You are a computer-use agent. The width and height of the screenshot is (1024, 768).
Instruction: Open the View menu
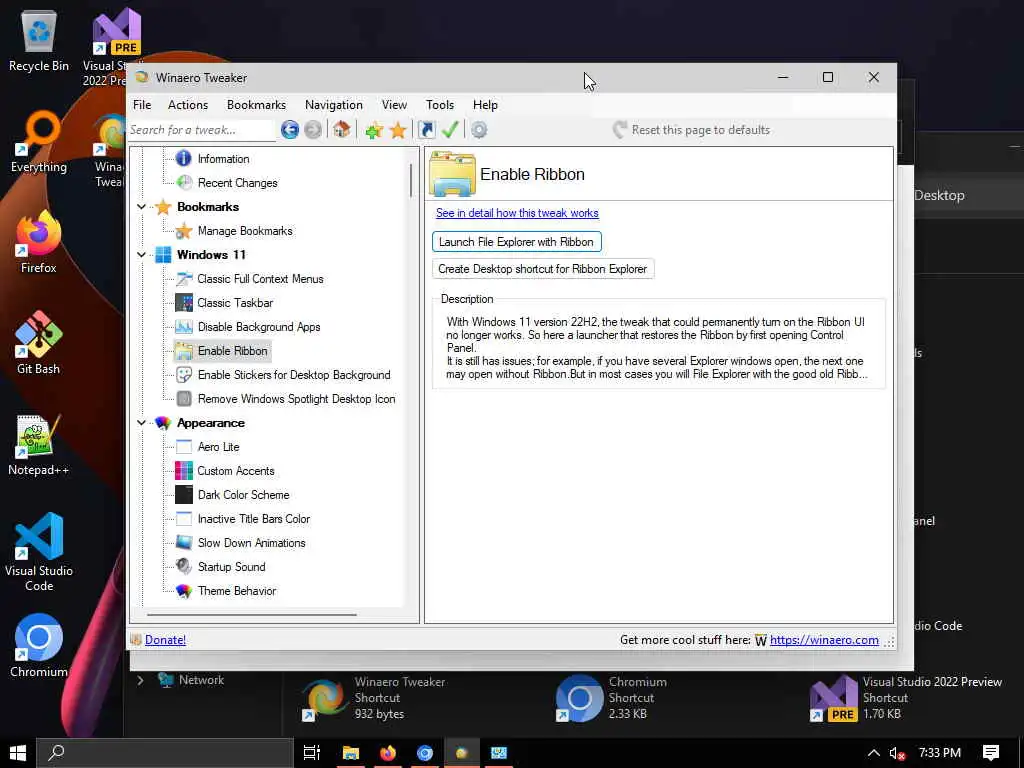click(394, 104)
